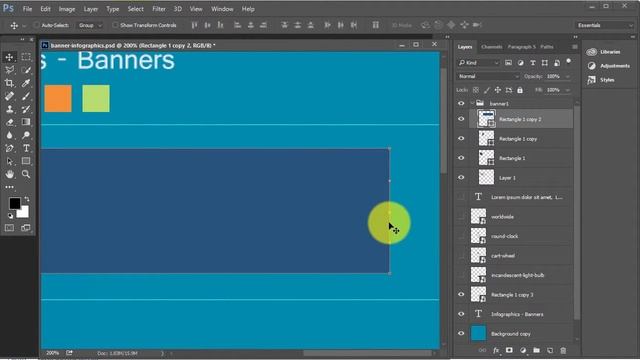Select the Zoom tool
Screen dimensions: 640x360
point(26,174)
